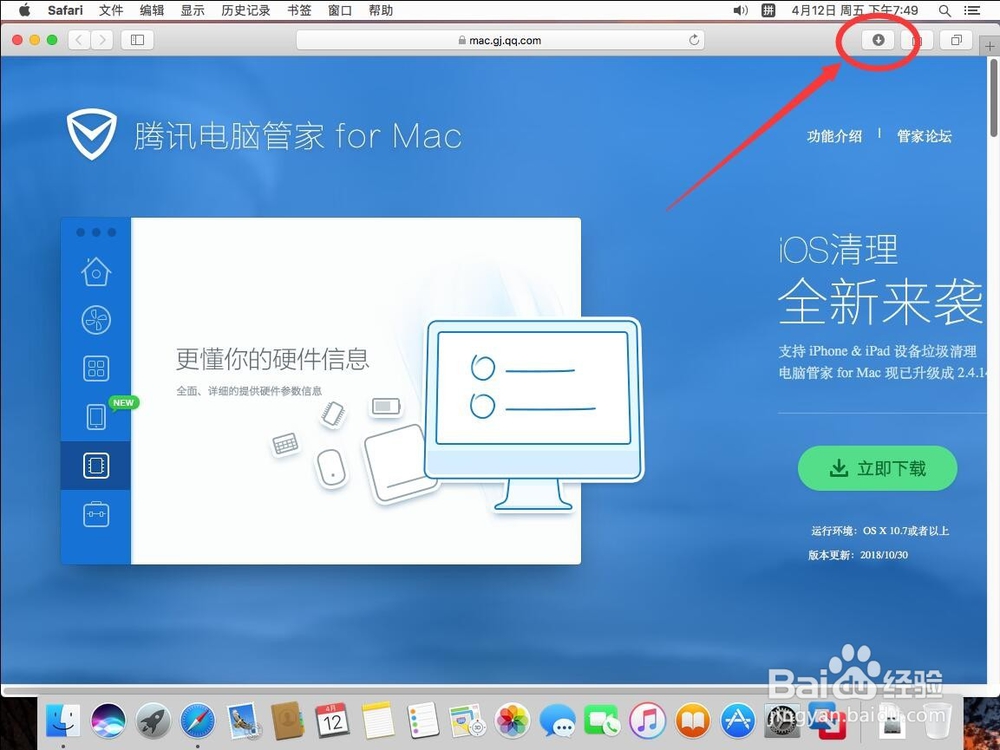This screenshot has width=1000, height=750.
Task: Click the Tencent shield logo
Action: (92, 135)
